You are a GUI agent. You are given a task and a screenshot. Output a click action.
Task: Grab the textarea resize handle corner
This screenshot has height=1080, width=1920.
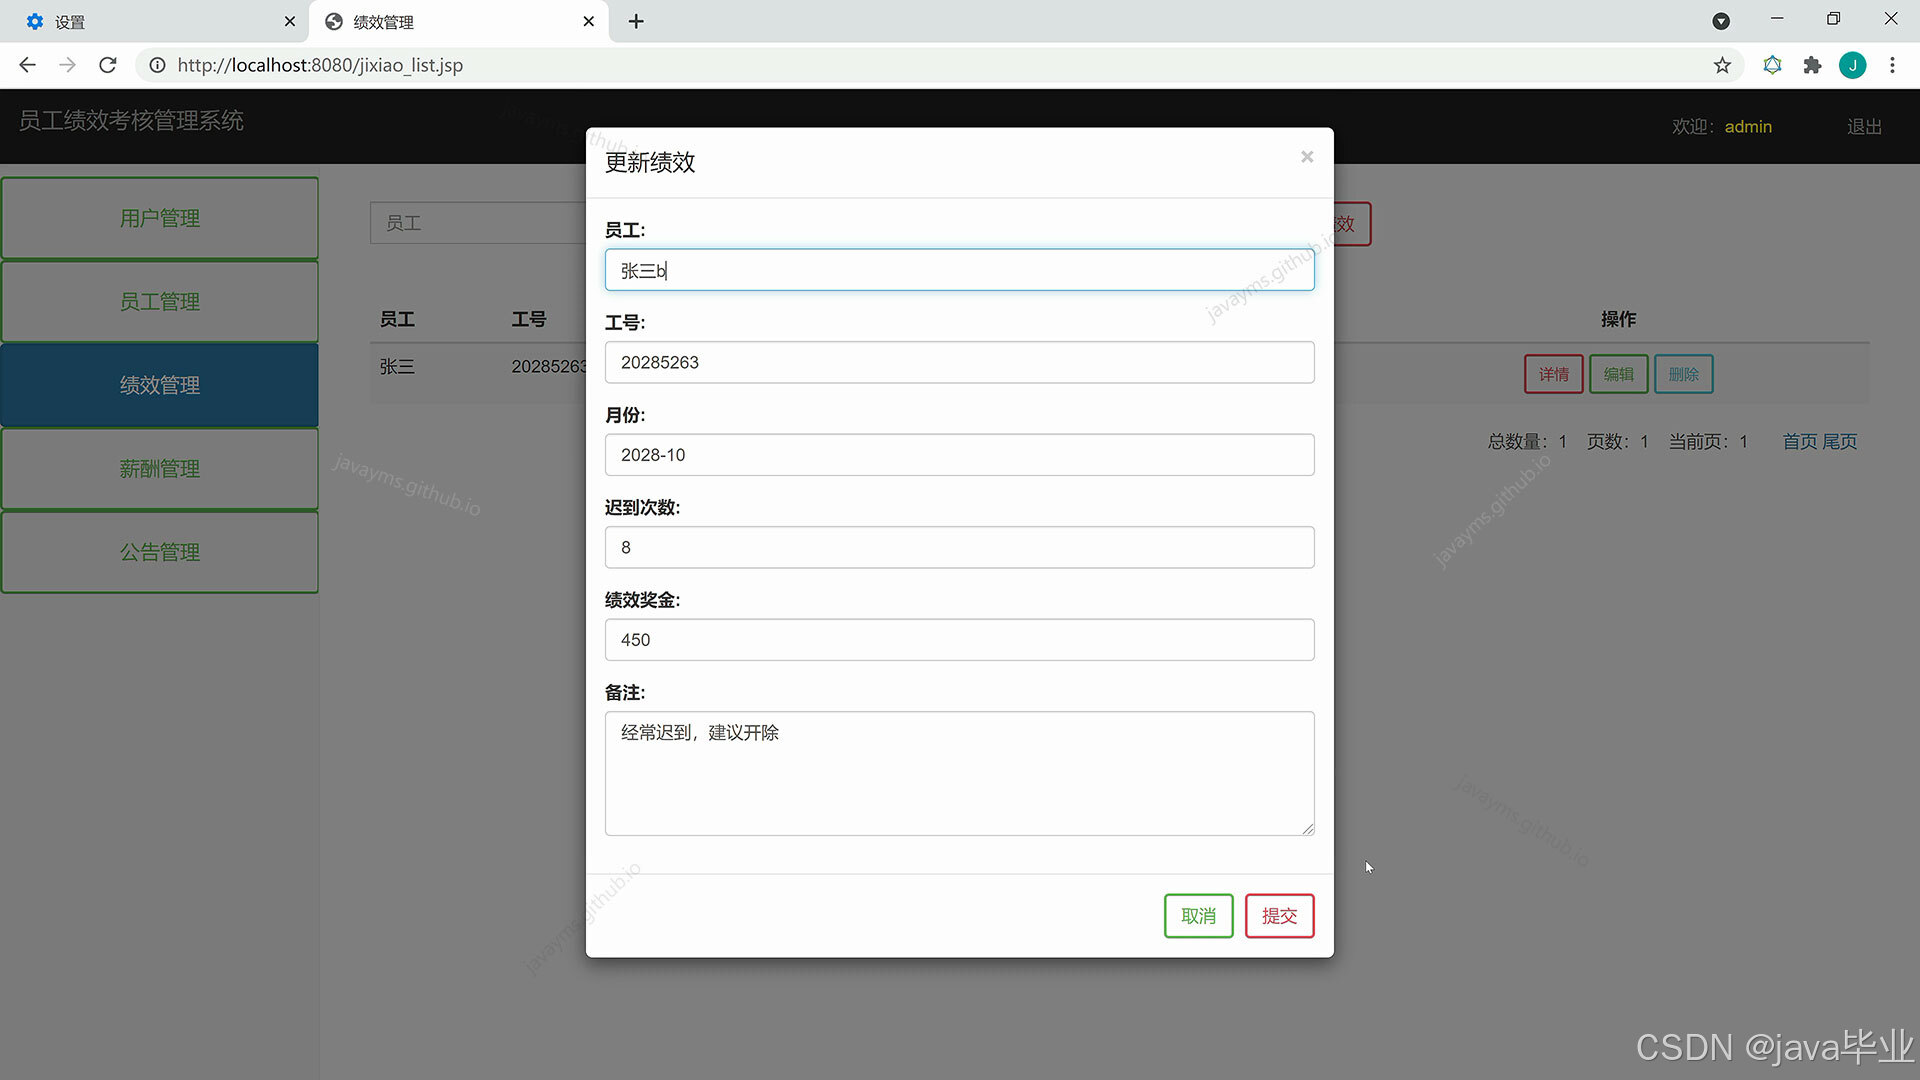tap(1308, 829)
